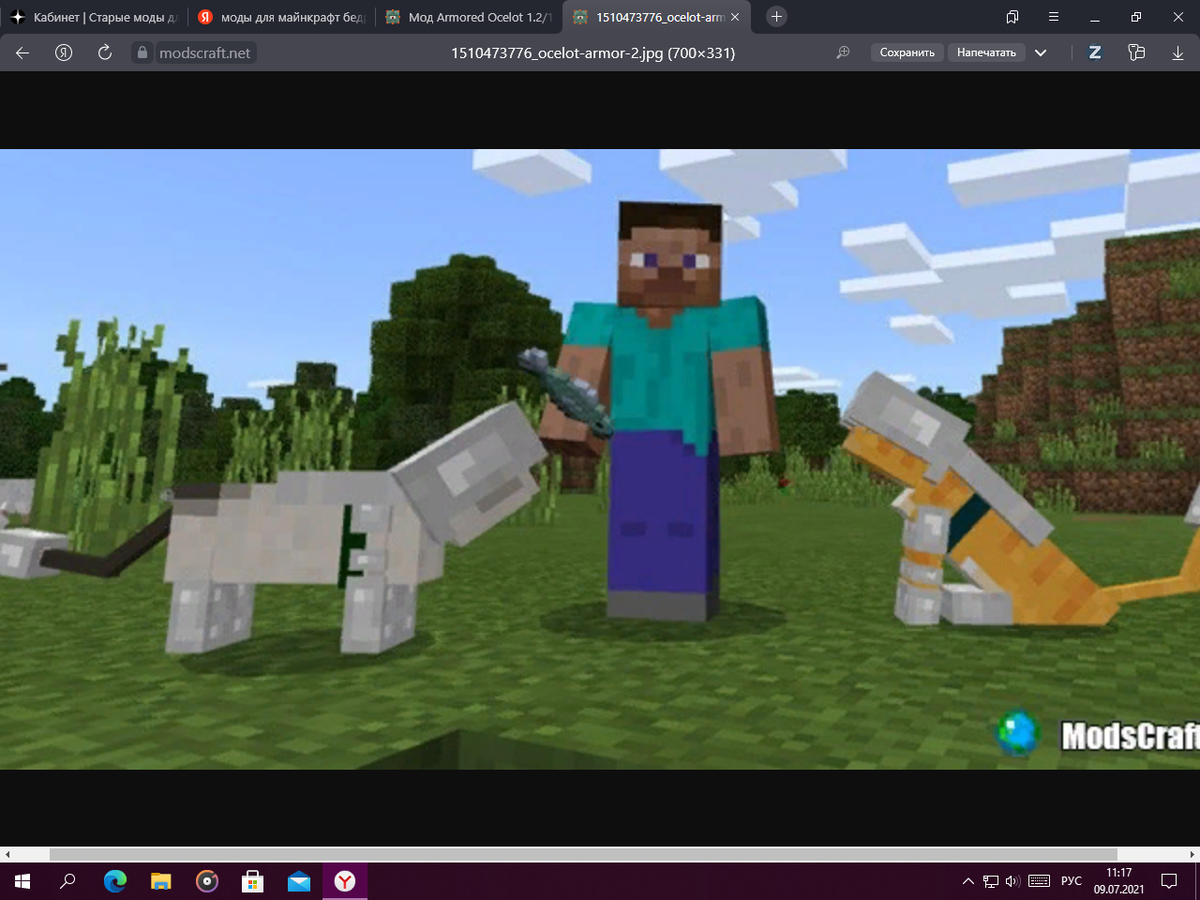Screen dimensions: 1200x900
Task: Switch to the моды для майнкрафт бед tab
Action: [281, 17]
